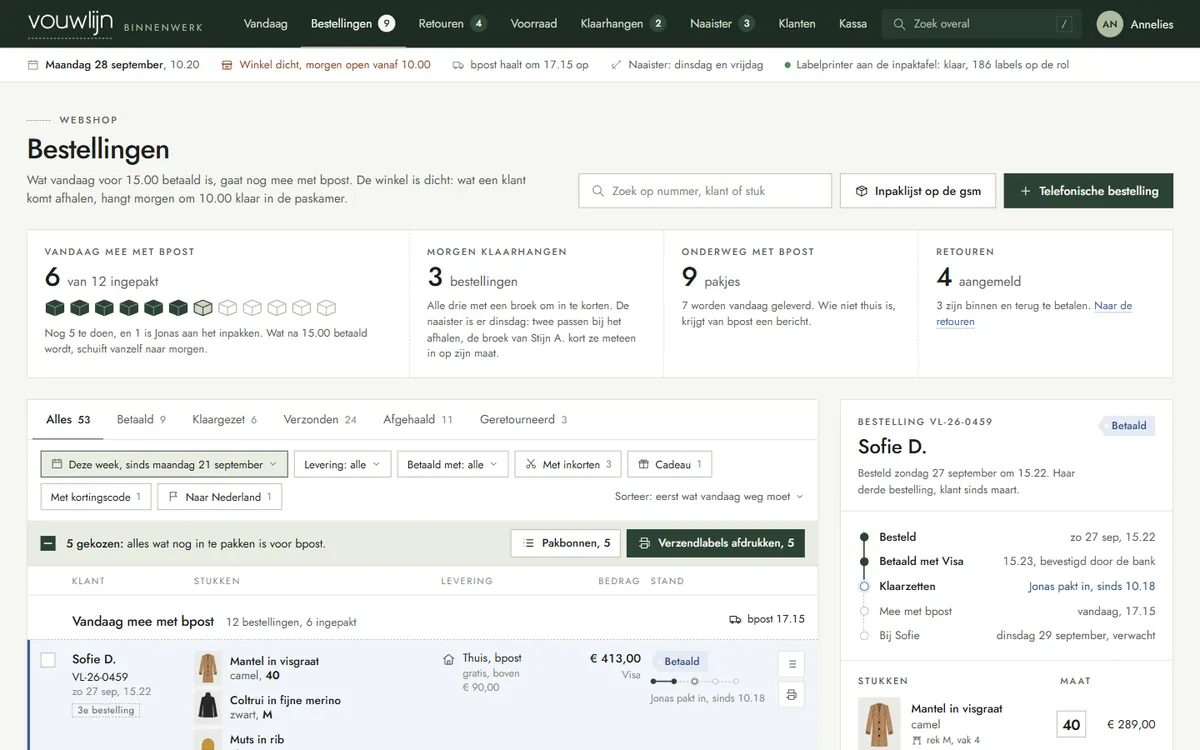Clear the 5 gekozen selection checkbox
The height and width of the screenshot is (750, 1200).
pyautogui.click(x=48, y=544)
